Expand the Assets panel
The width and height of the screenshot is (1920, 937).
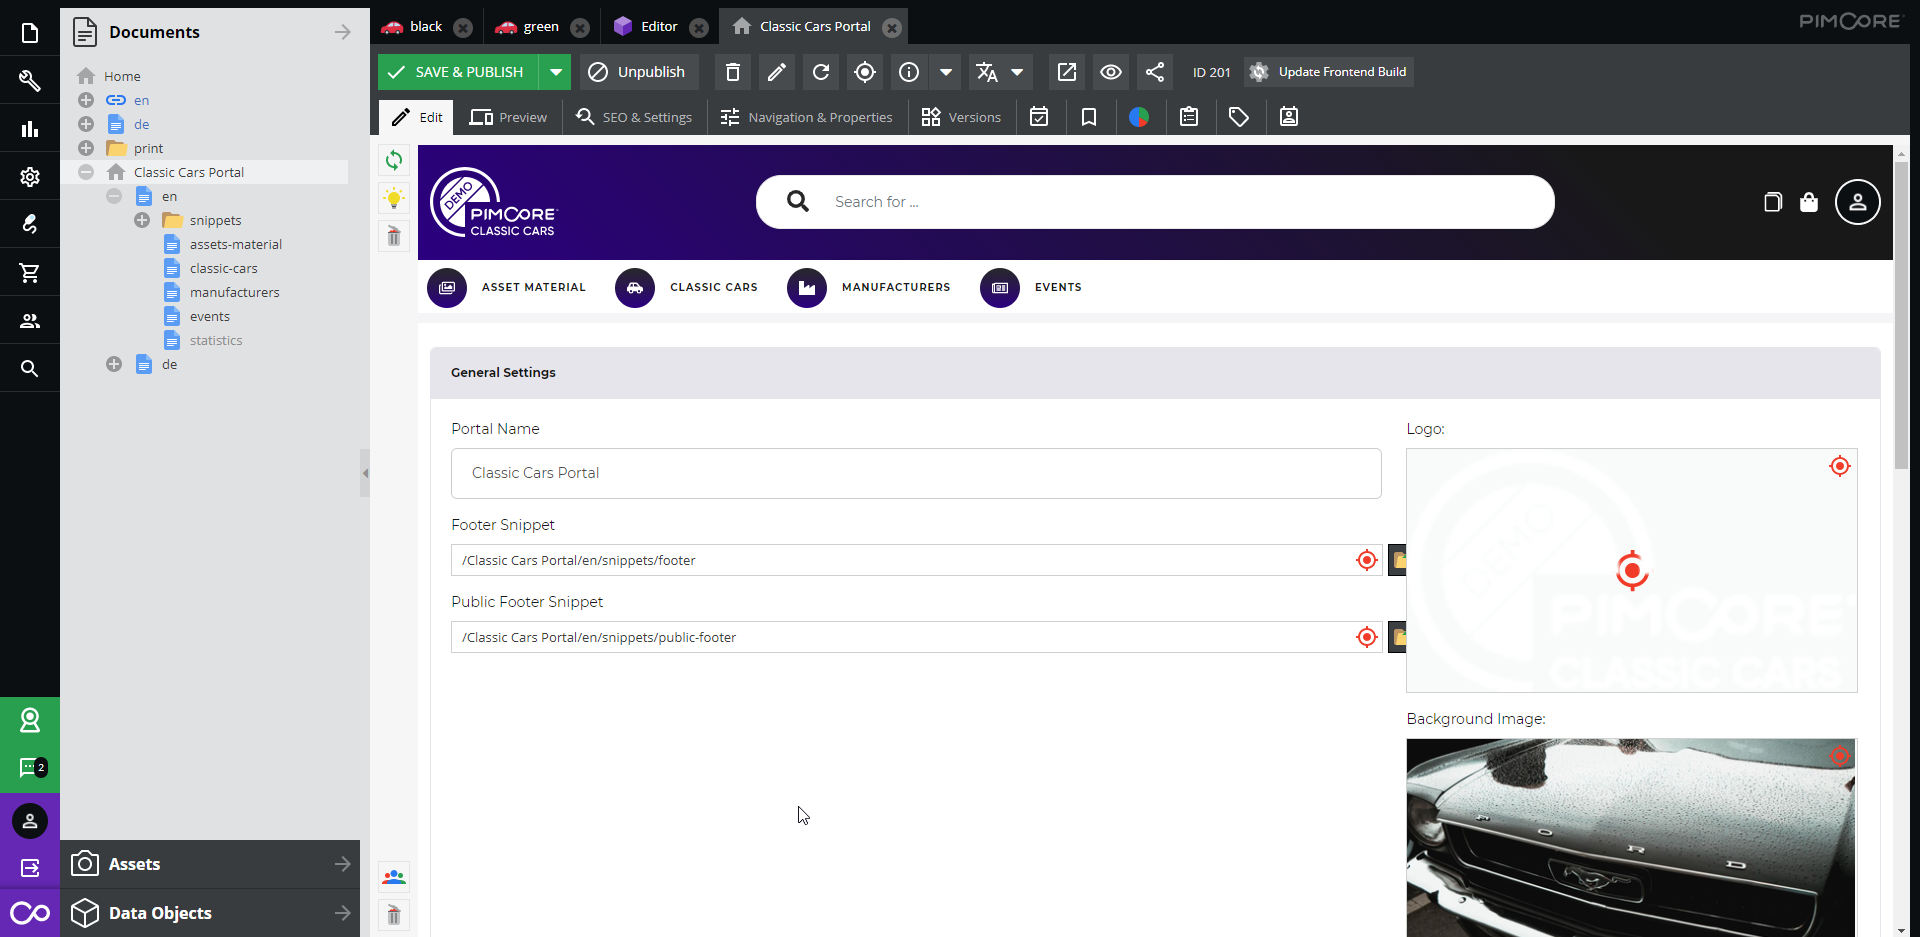point(210,864)
